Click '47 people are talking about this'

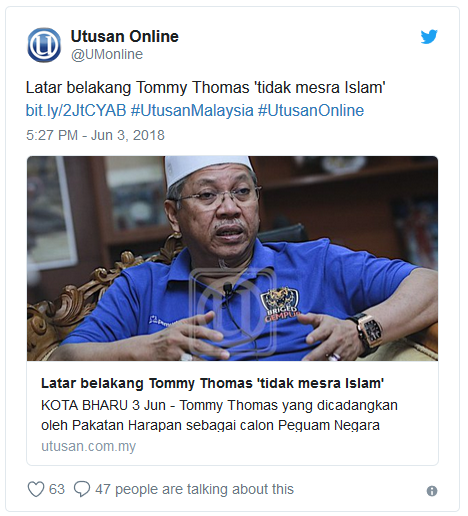click(194, 489)
